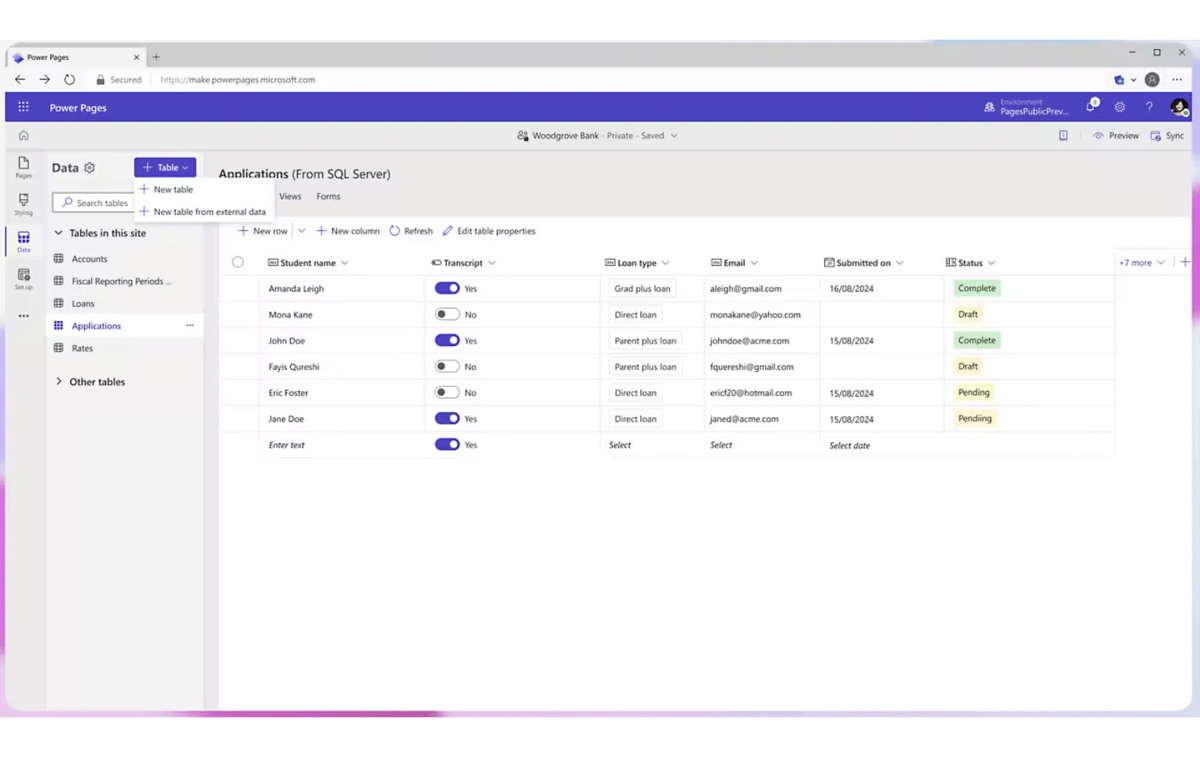The height and width of the screenshot is (757, 1200).
Task: Open a new browser tab
Action: pos(156,57)
